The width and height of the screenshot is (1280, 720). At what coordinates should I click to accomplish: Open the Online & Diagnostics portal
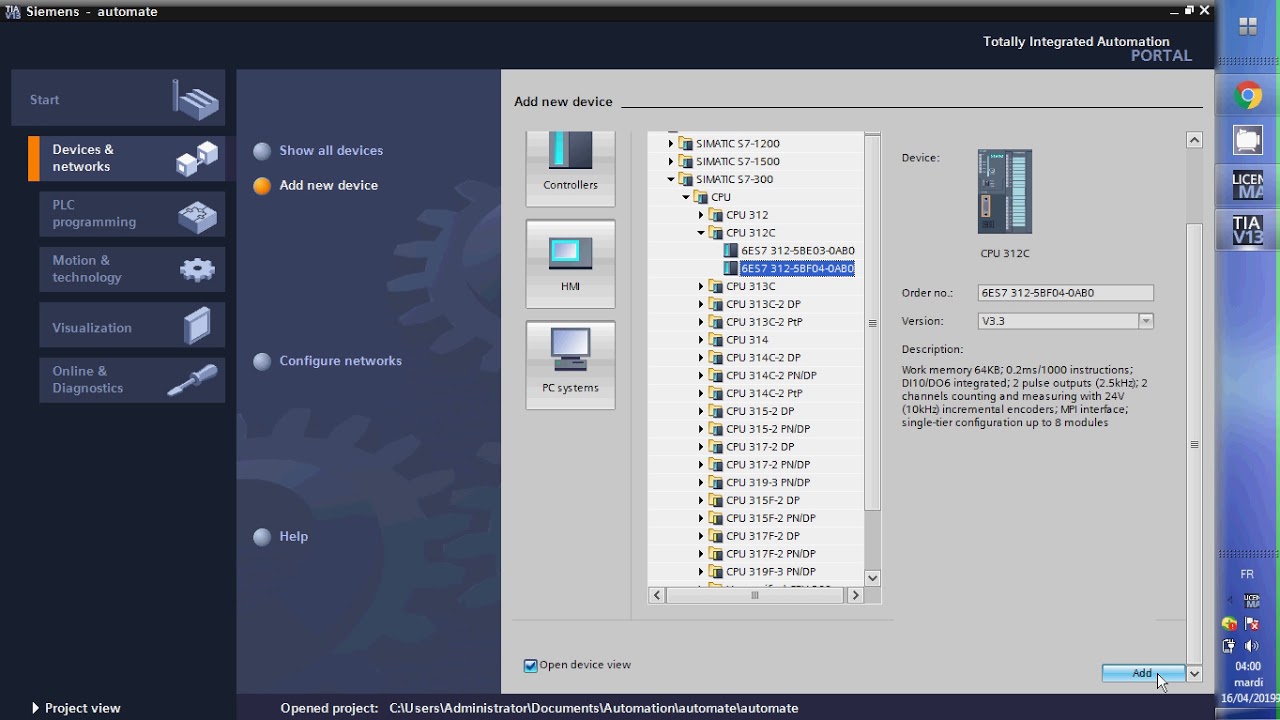132,380
